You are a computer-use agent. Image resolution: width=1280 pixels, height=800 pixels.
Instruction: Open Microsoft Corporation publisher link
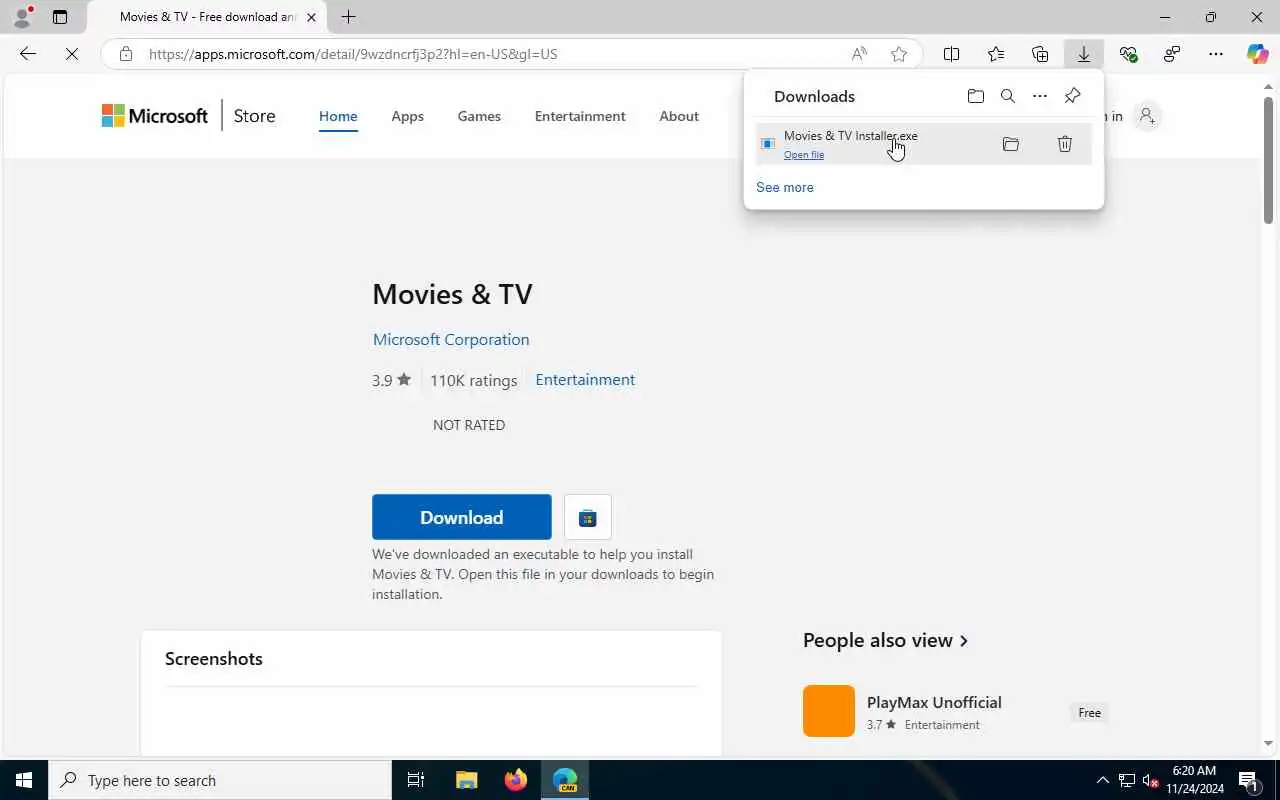pyautogui.click(x=451, y=339)
